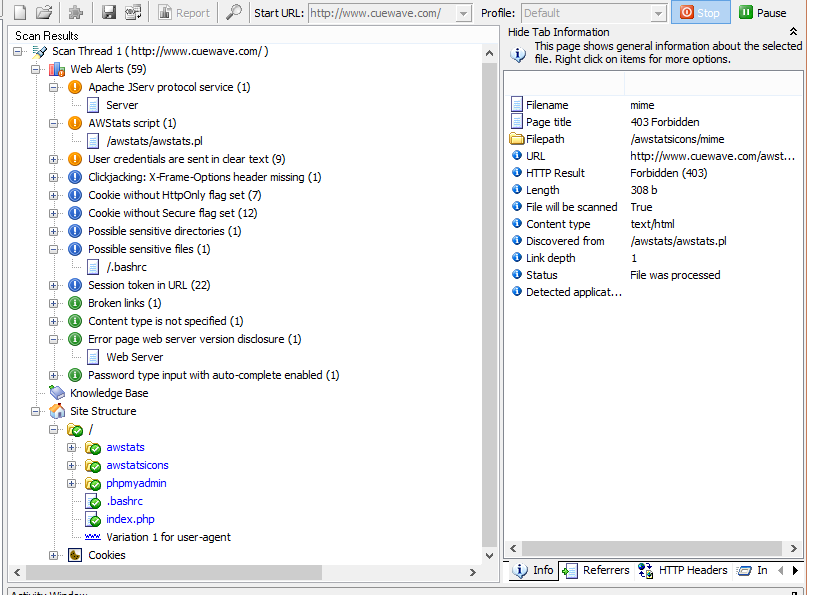Viewport: 823px width, 595px height.
Task: Open the partially shown In tab
Action: (752, 570)
